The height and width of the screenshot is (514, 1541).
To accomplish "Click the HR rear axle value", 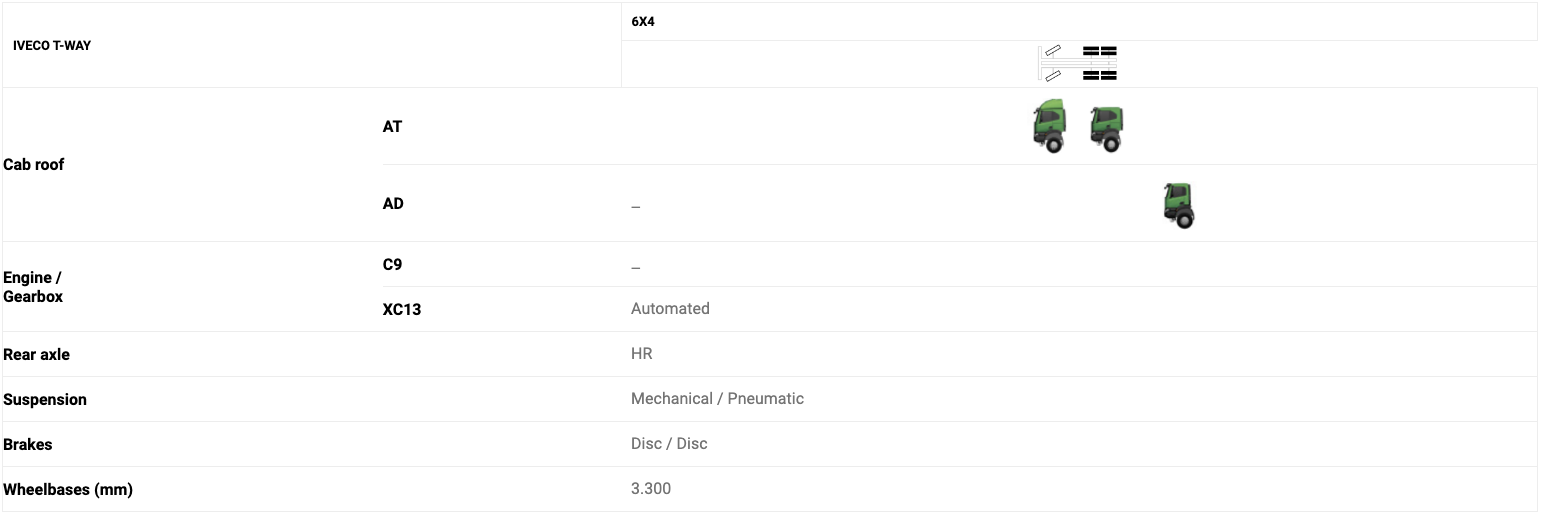I will (642, 354).
